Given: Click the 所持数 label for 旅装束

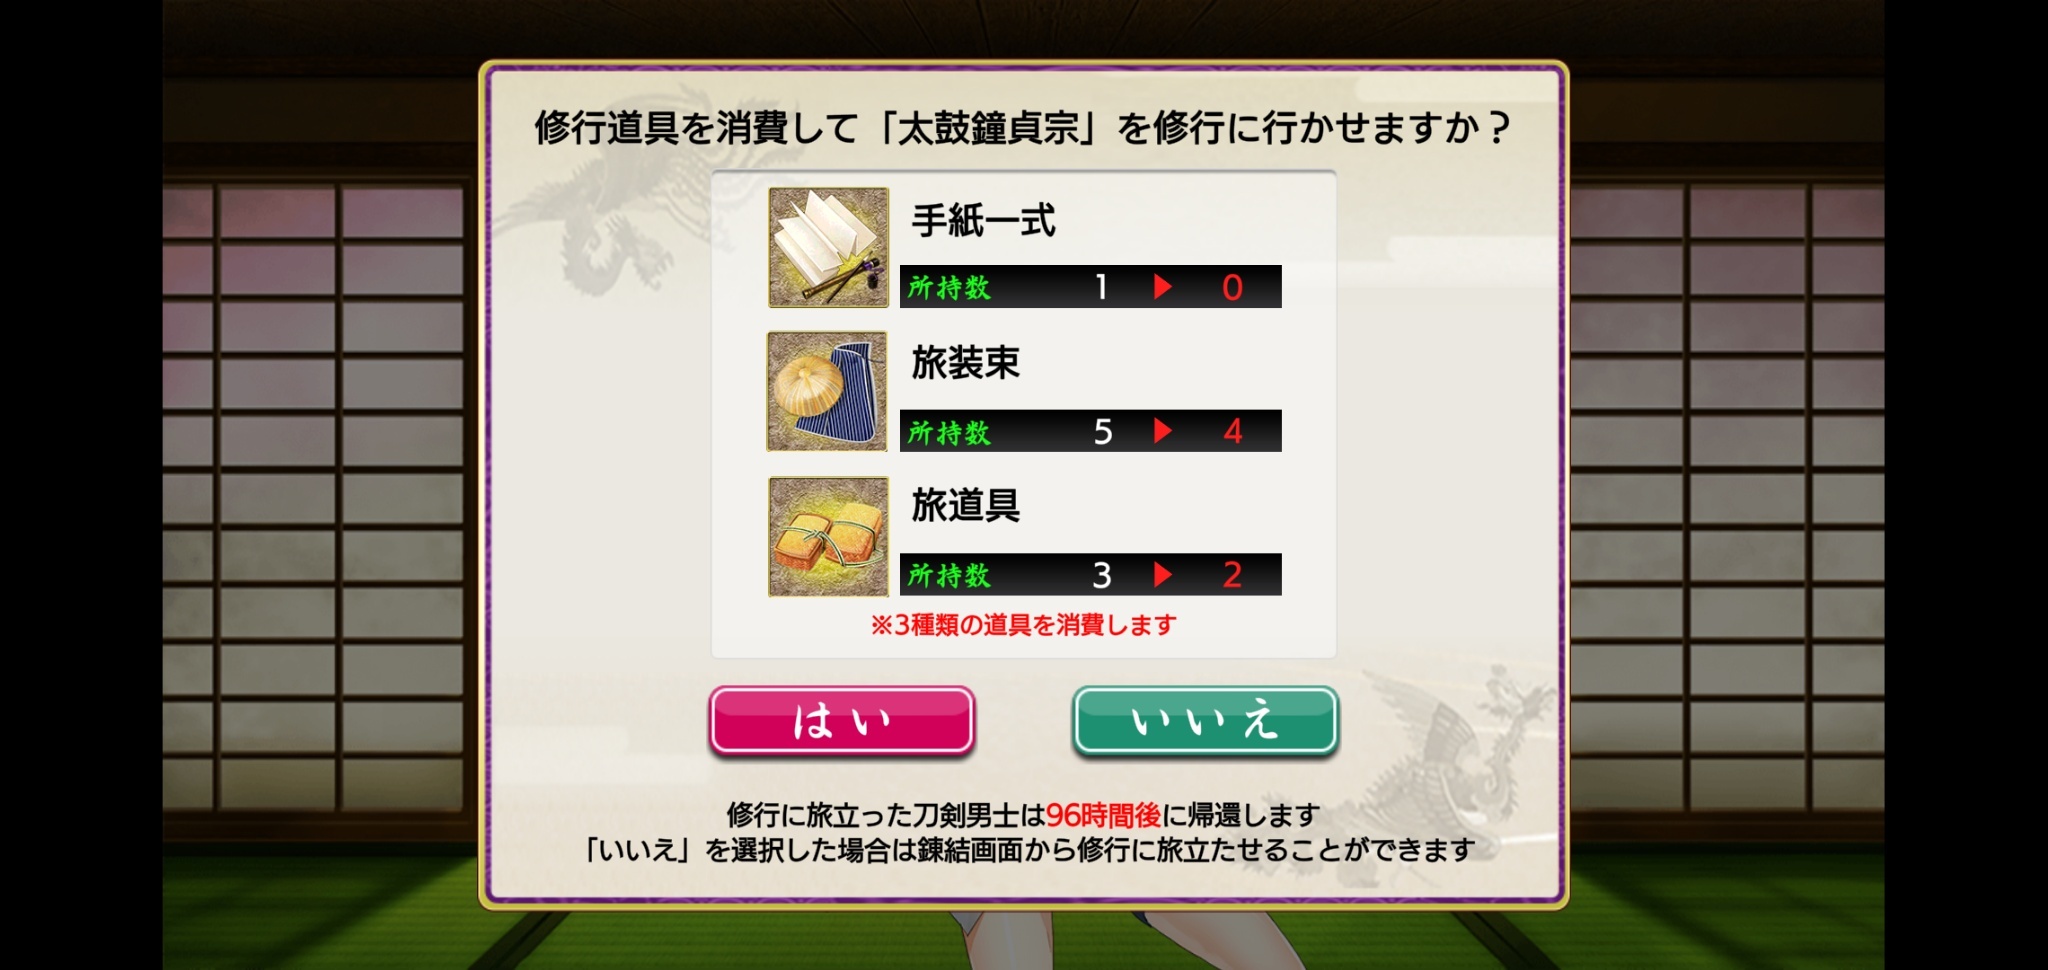Looking at the screenshot, I should pos(949,432).
